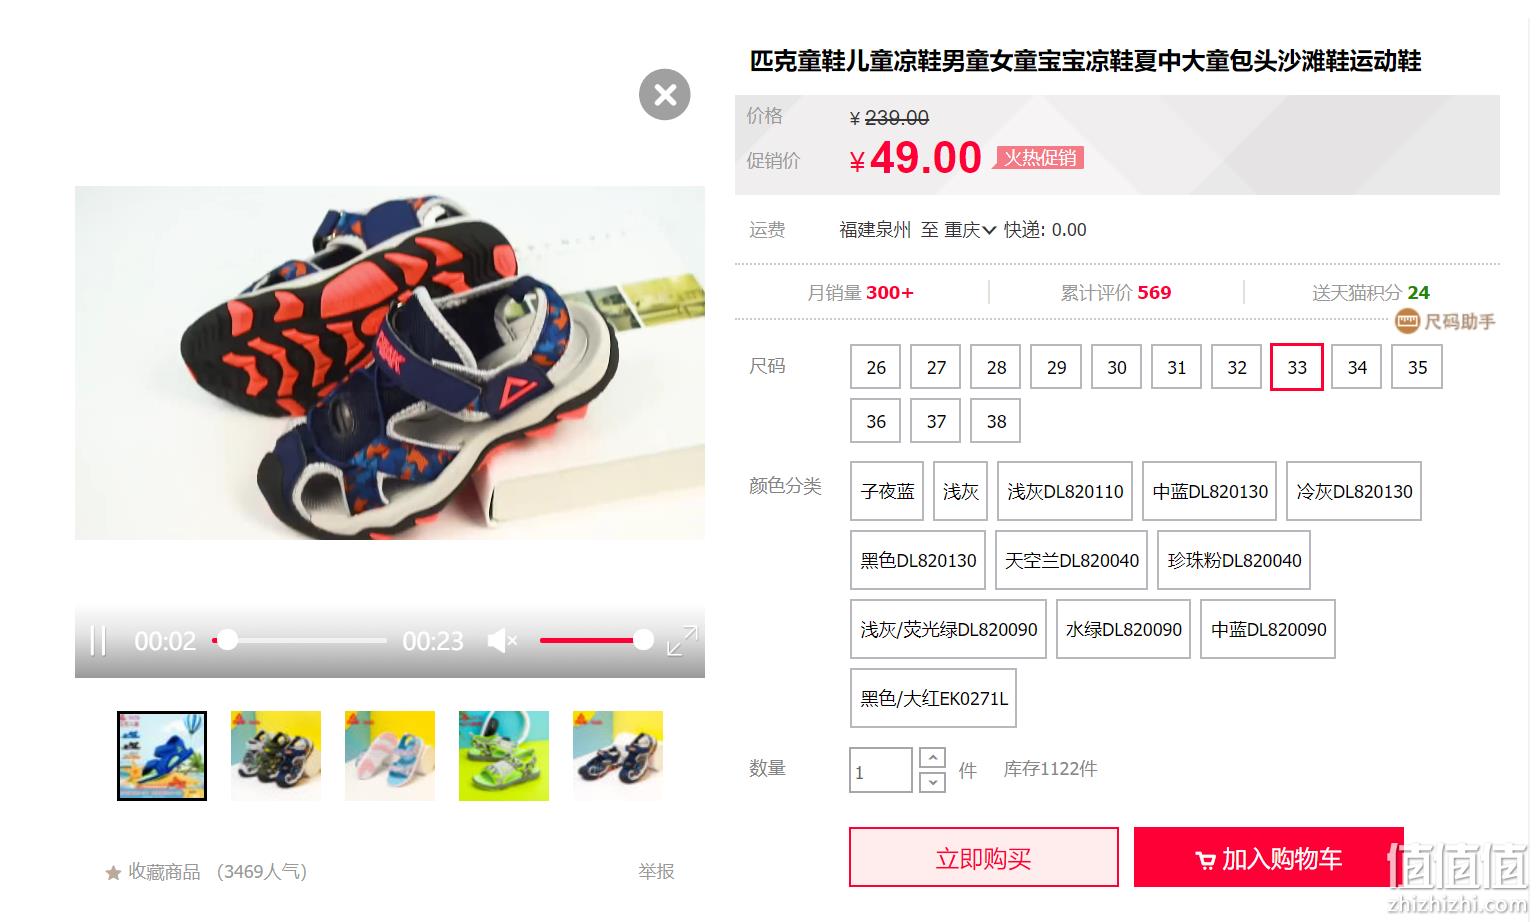Pick color 黑色/大红EK0271L

point(934,698)
